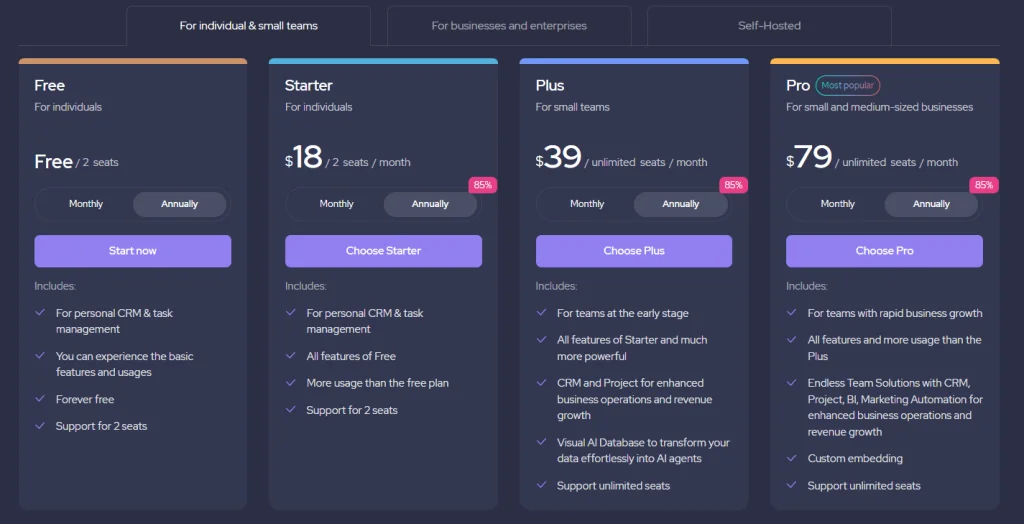Click the 85% discount badge on Starter
Viewport: 1024px width, 524px height.
[x=483, y=185]
